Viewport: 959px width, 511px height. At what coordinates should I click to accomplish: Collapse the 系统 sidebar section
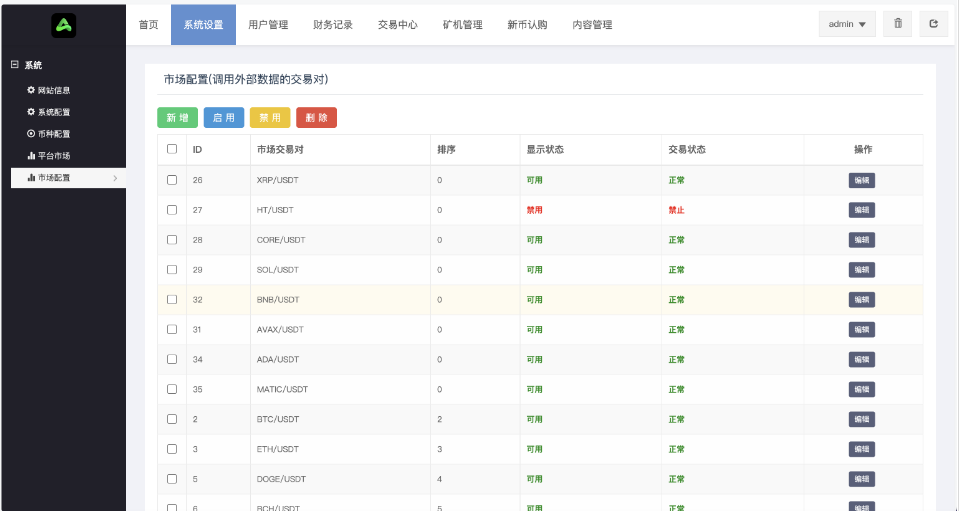(x=15, y=65)
